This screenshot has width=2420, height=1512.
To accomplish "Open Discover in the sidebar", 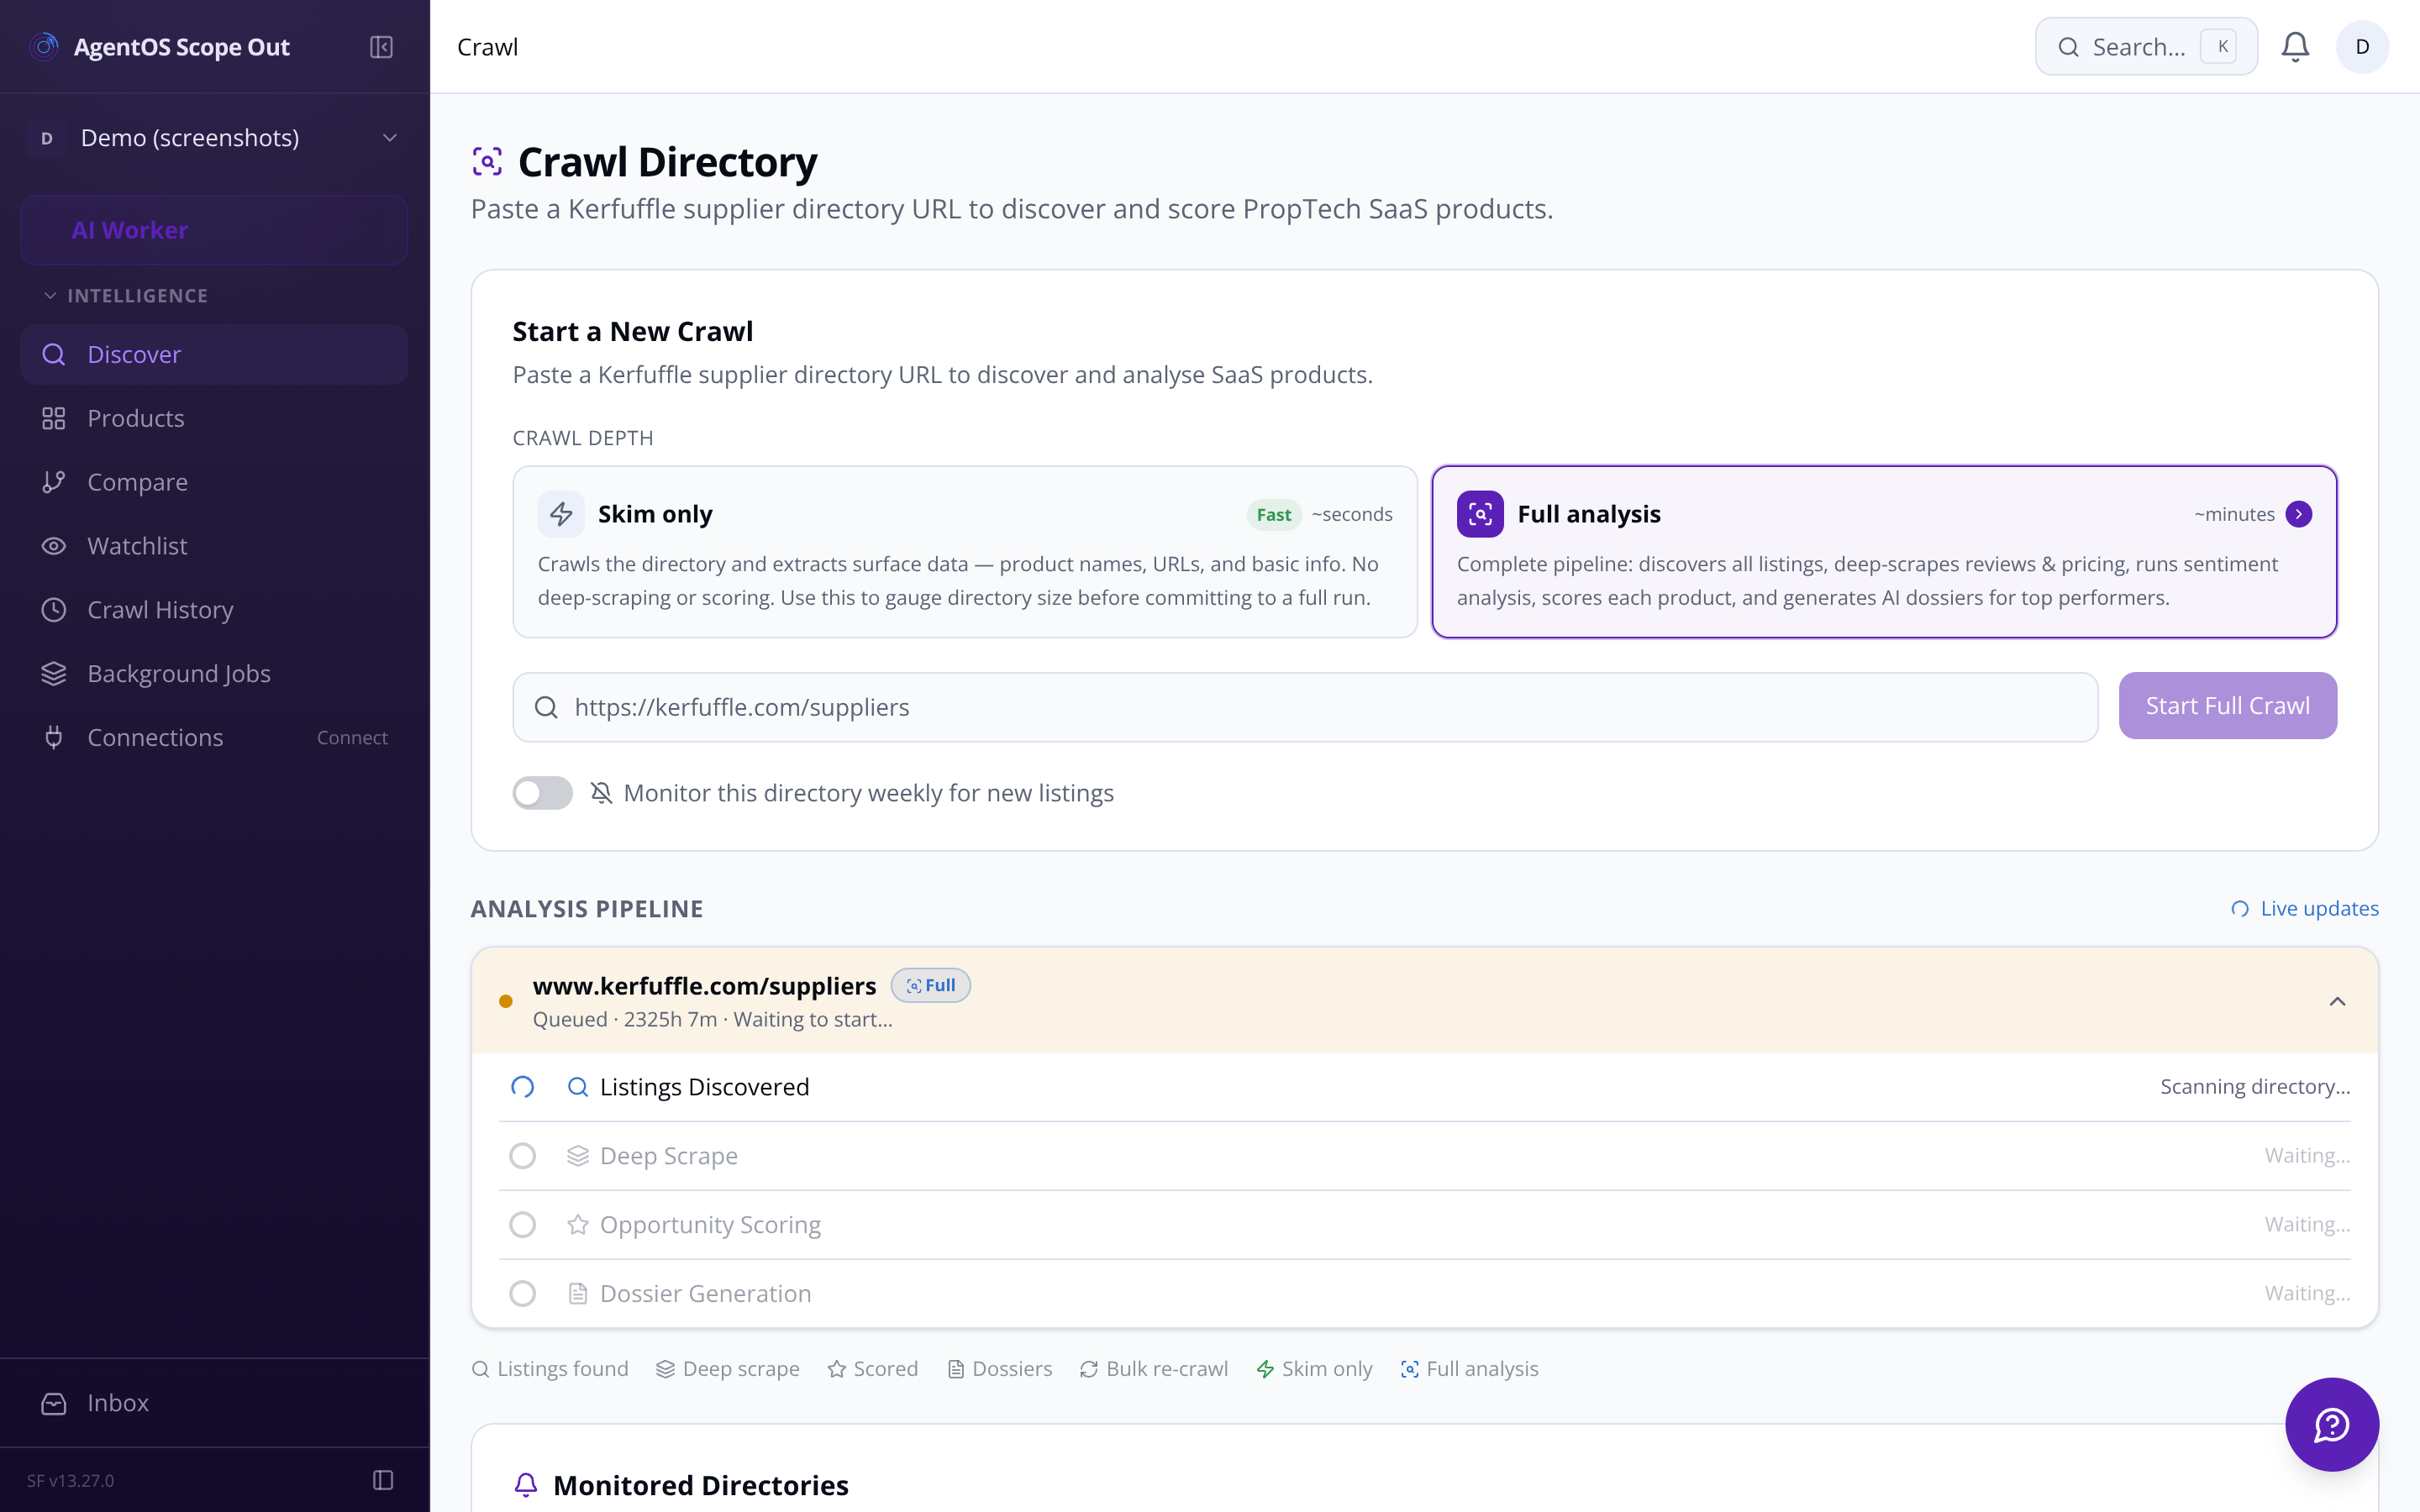I will (x=214, y=354).
